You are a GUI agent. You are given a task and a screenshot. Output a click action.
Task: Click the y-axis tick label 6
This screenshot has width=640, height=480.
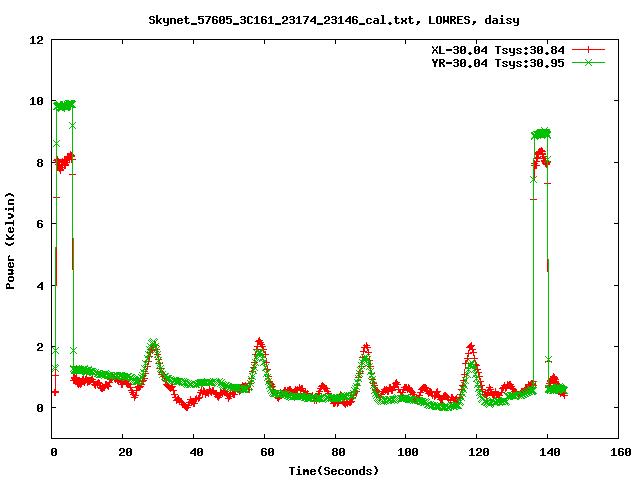(x=40, y=224)
